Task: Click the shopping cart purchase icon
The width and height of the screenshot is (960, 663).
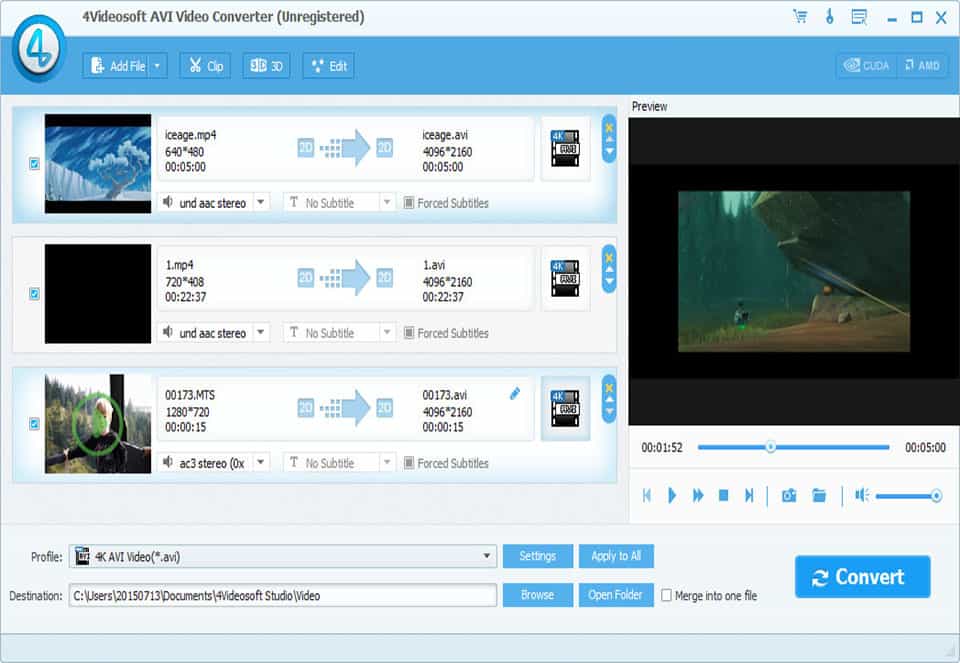Action: [x=800, y=17]
